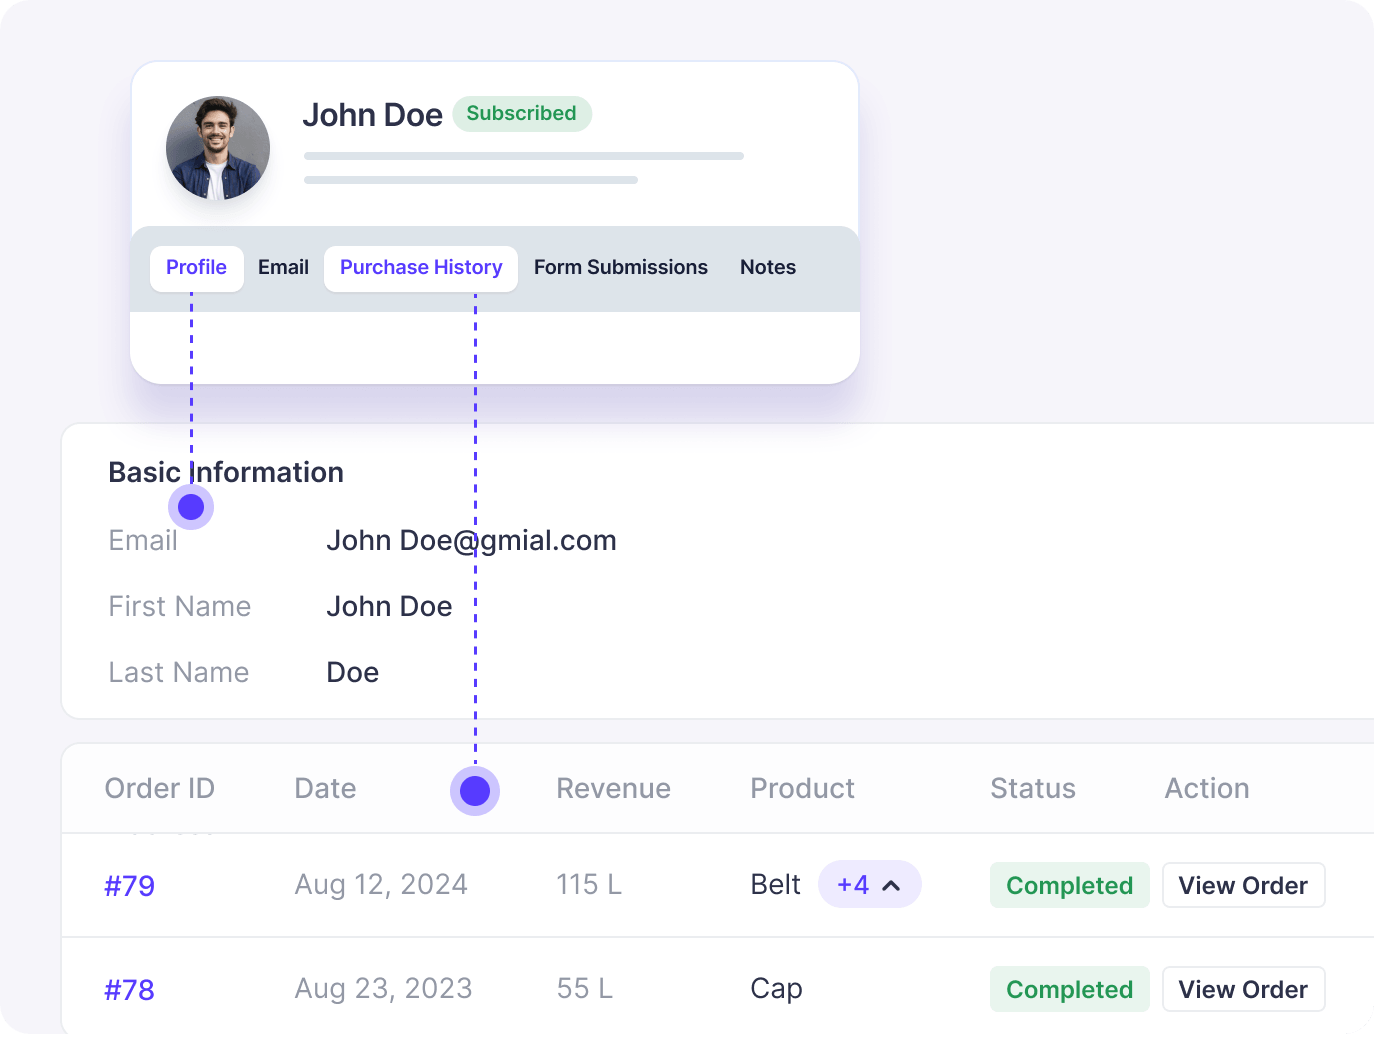Screen dimensions: 1382x1042
Task: Go to the Notes tab
Action: click(x=768, y=268)
